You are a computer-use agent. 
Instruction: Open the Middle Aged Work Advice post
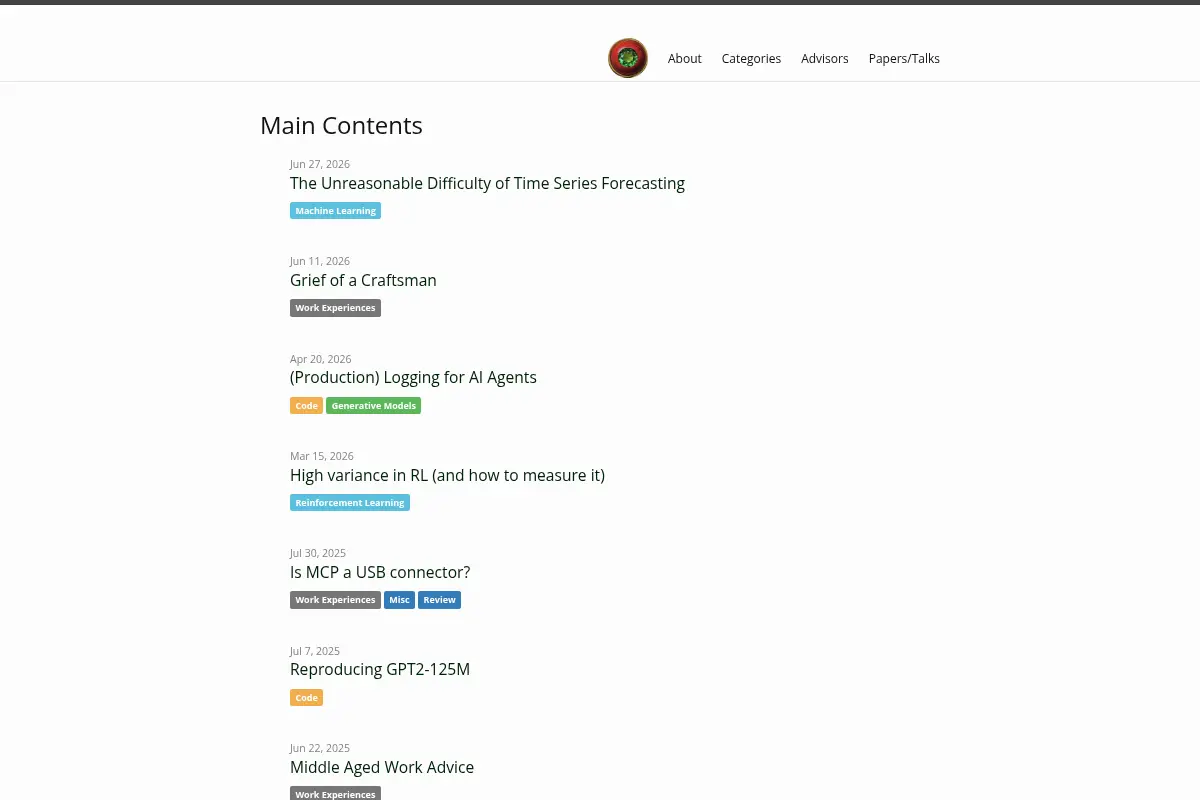point(382,767)
